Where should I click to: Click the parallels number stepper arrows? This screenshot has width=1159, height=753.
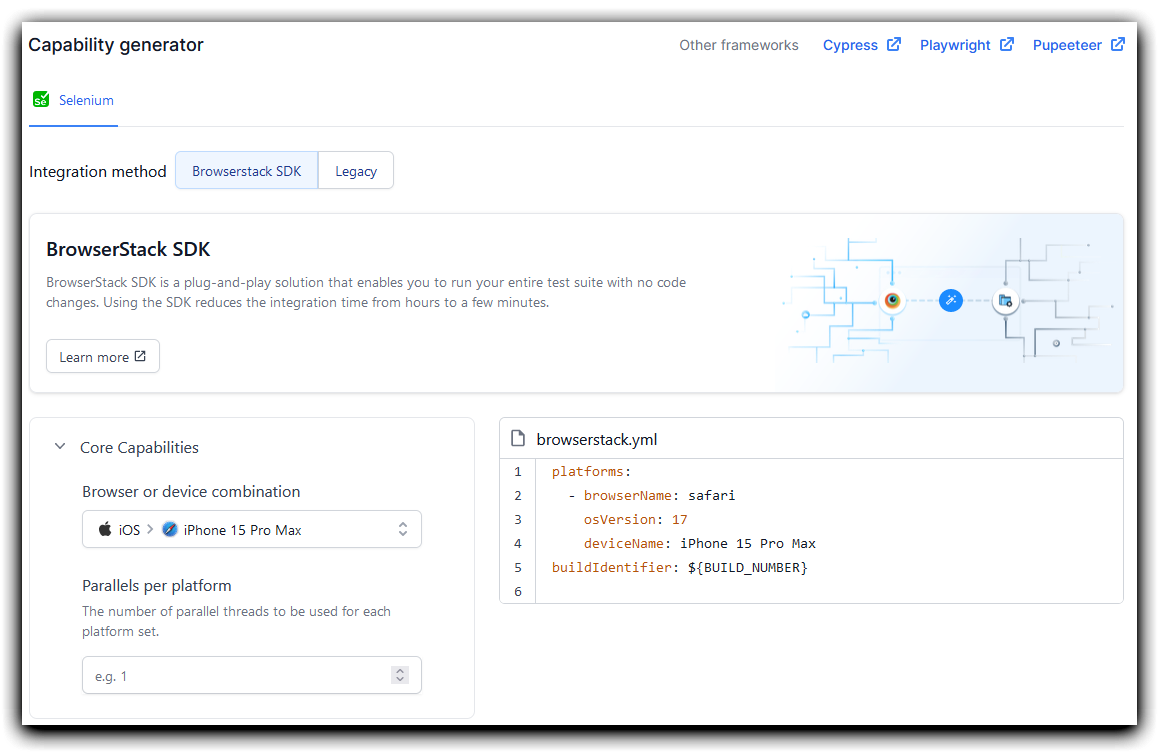click(x=400, y=675)
